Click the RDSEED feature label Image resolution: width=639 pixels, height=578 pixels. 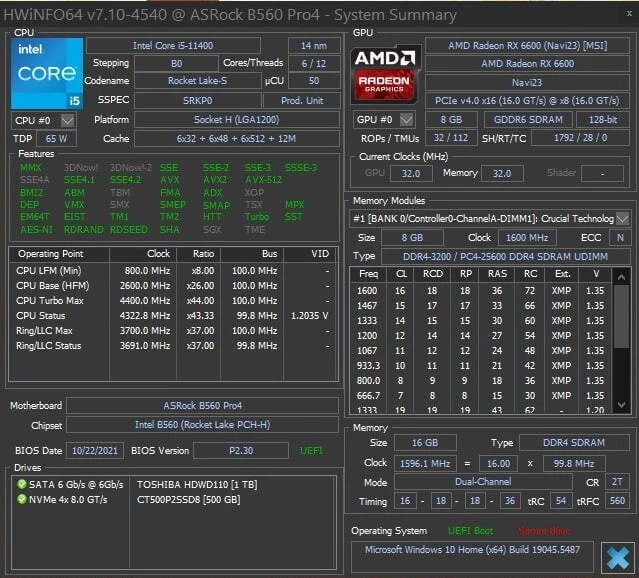(x=129, y=229)
